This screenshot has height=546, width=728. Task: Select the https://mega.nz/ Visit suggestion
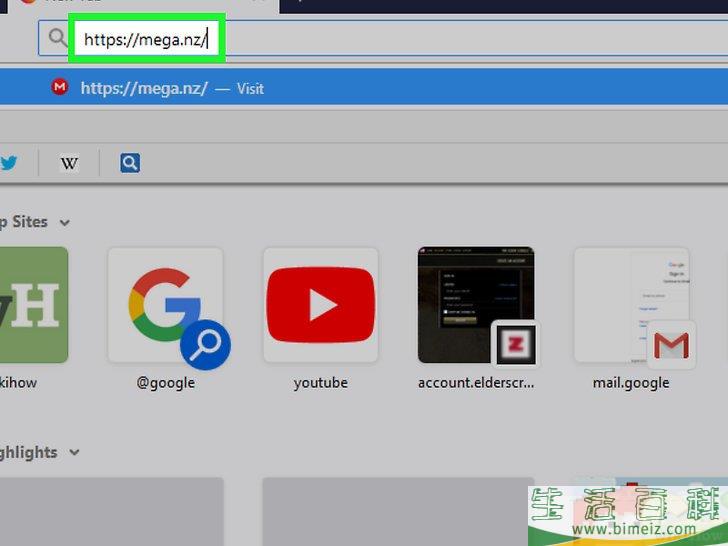point(364,87)
